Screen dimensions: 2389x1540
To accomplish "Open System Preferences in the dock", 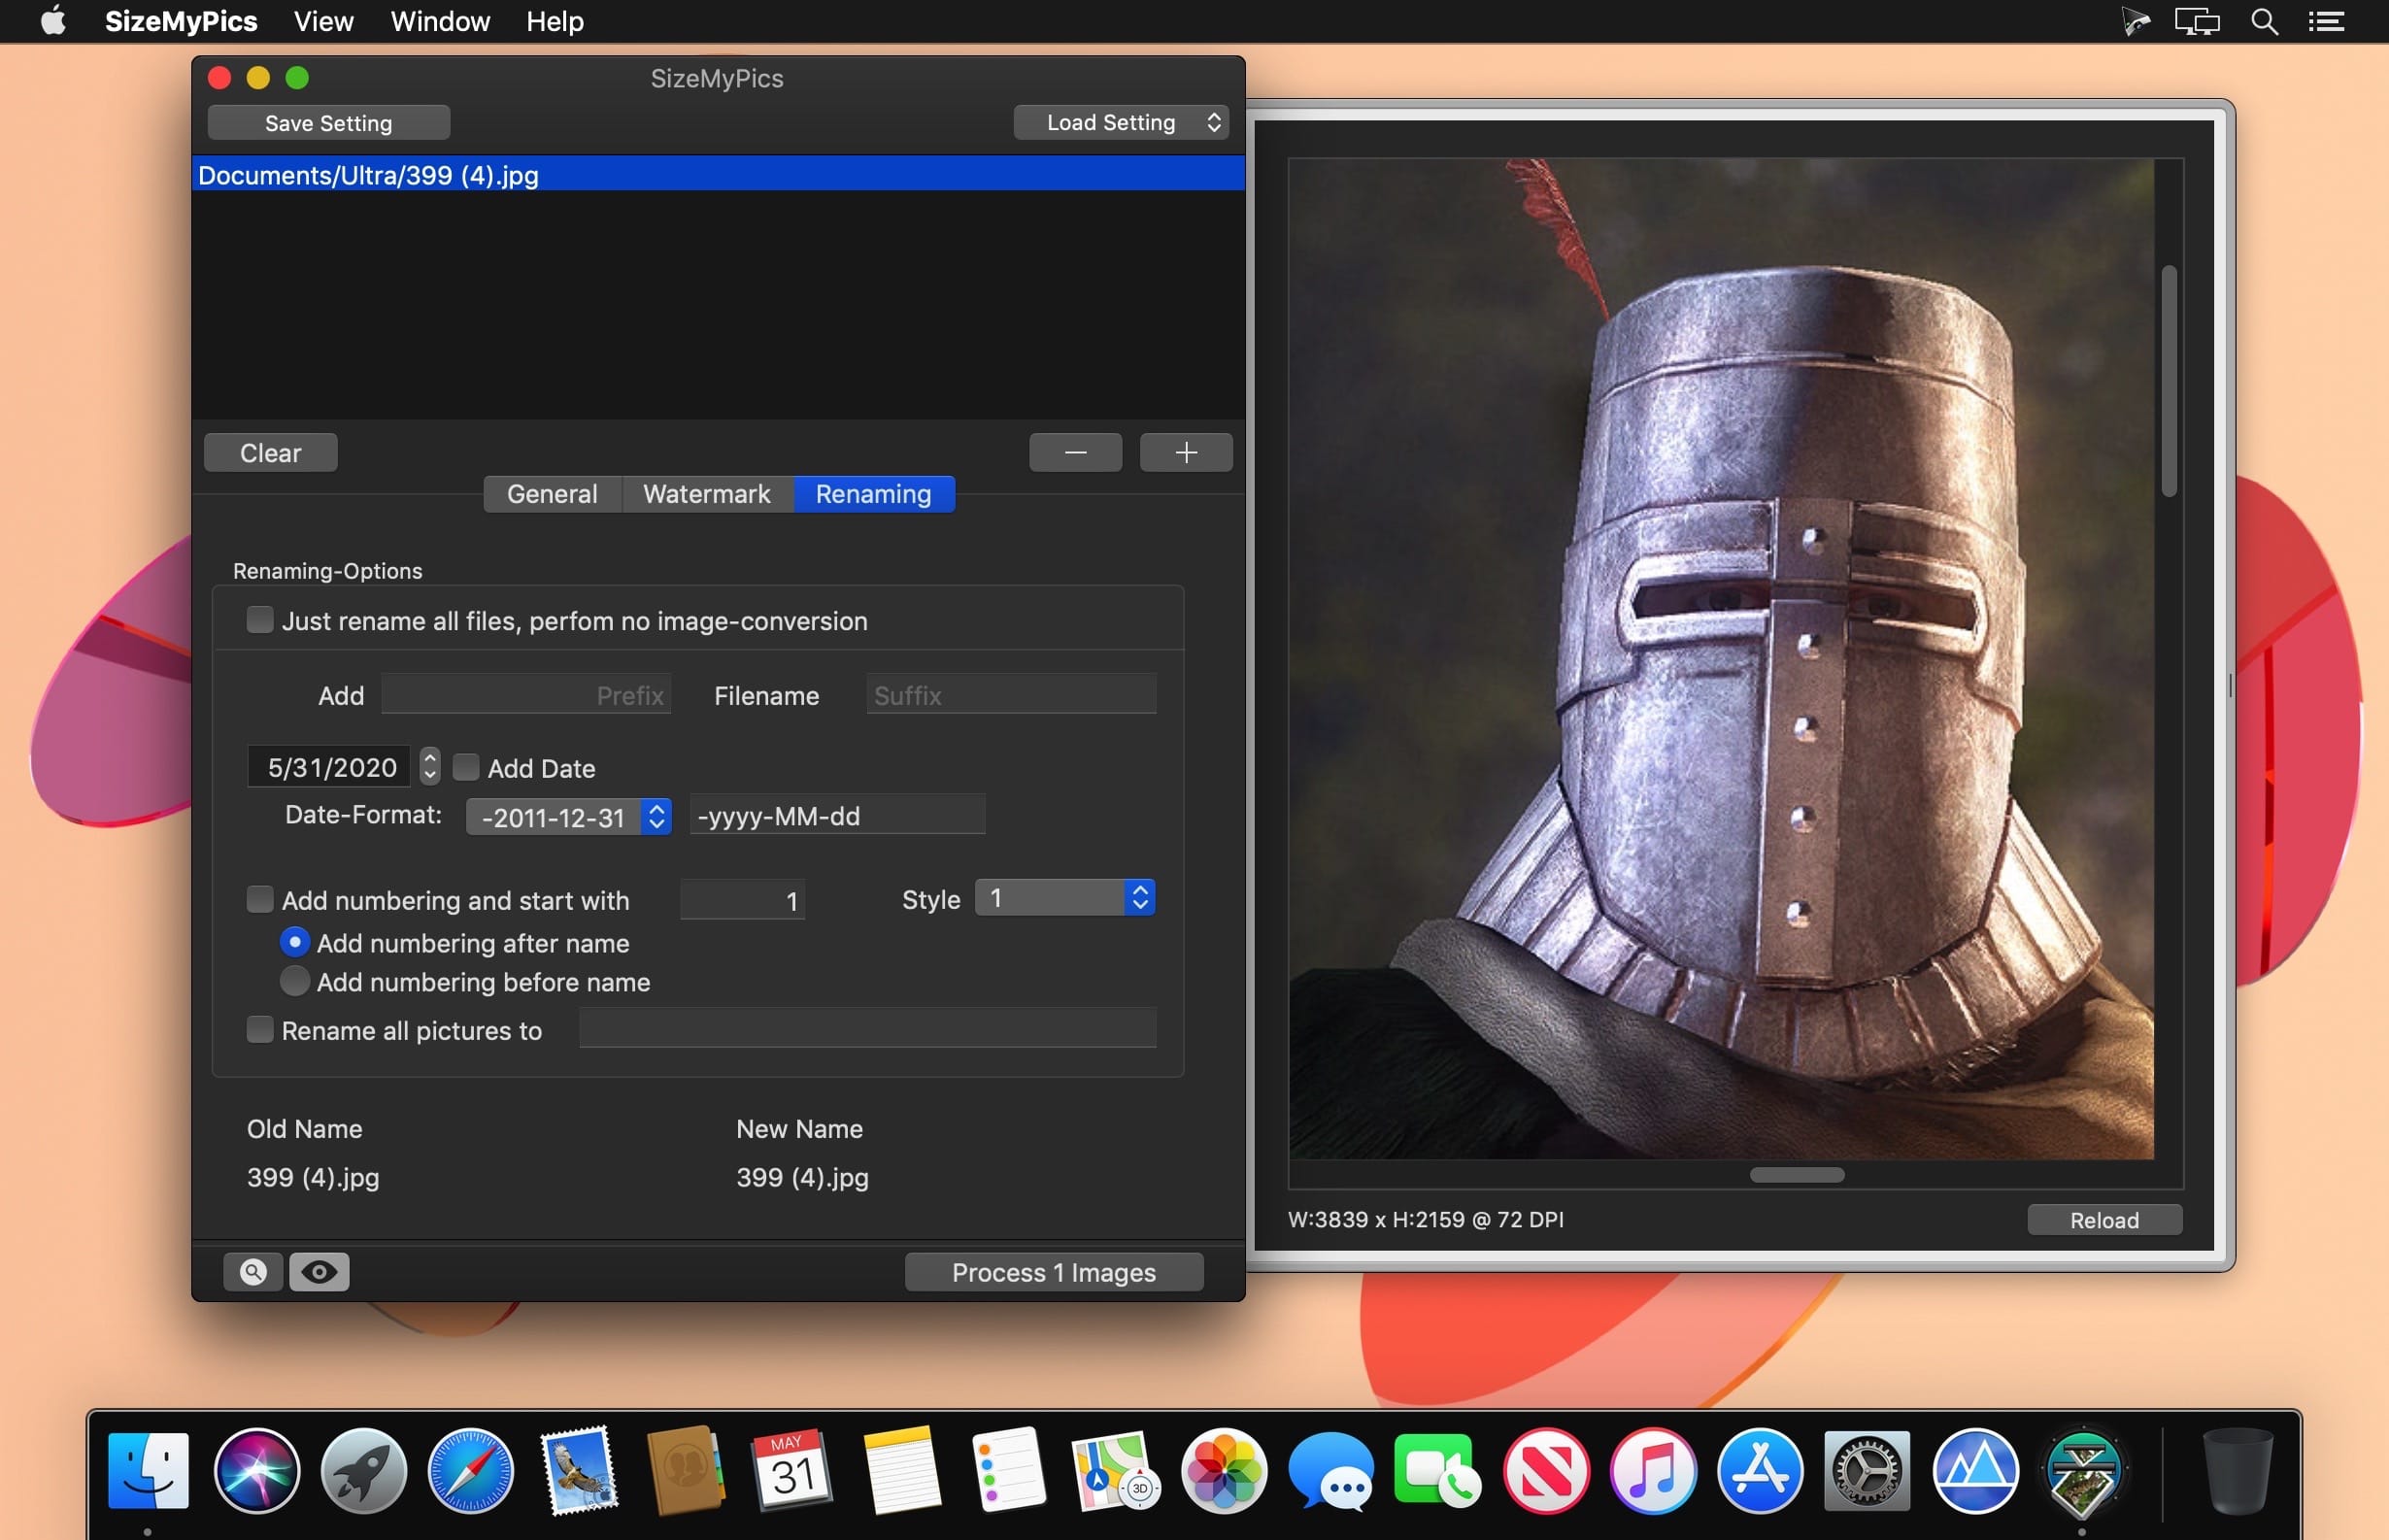I will [1866, 1471].
